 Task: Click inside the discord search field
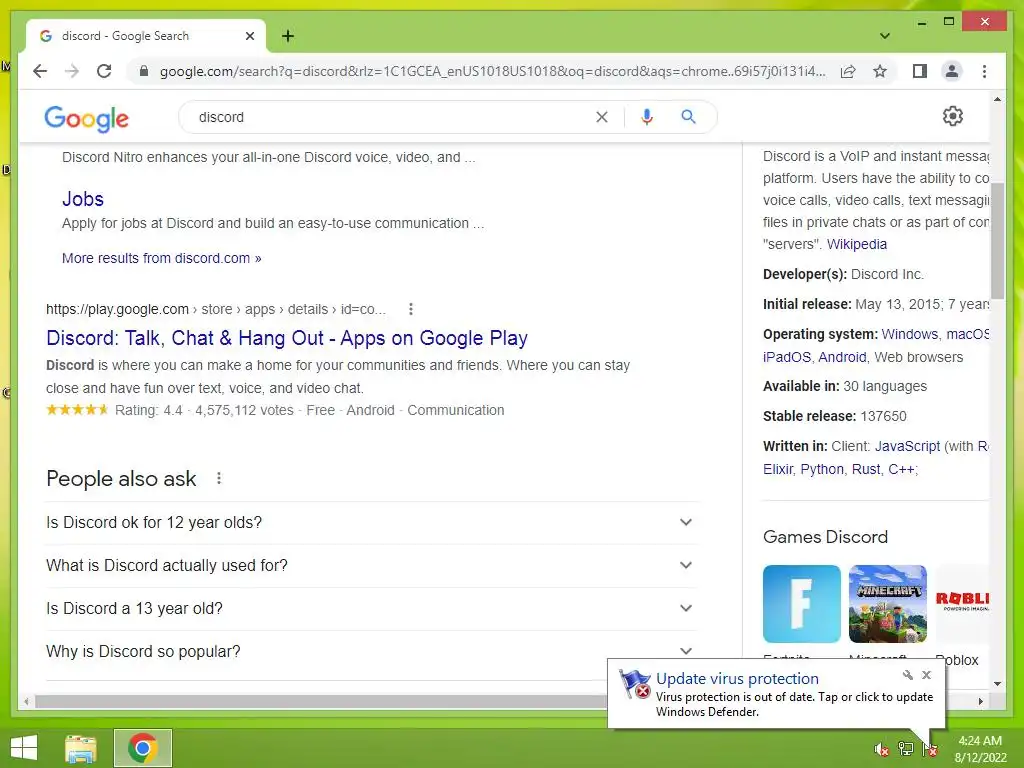point(392,117)
